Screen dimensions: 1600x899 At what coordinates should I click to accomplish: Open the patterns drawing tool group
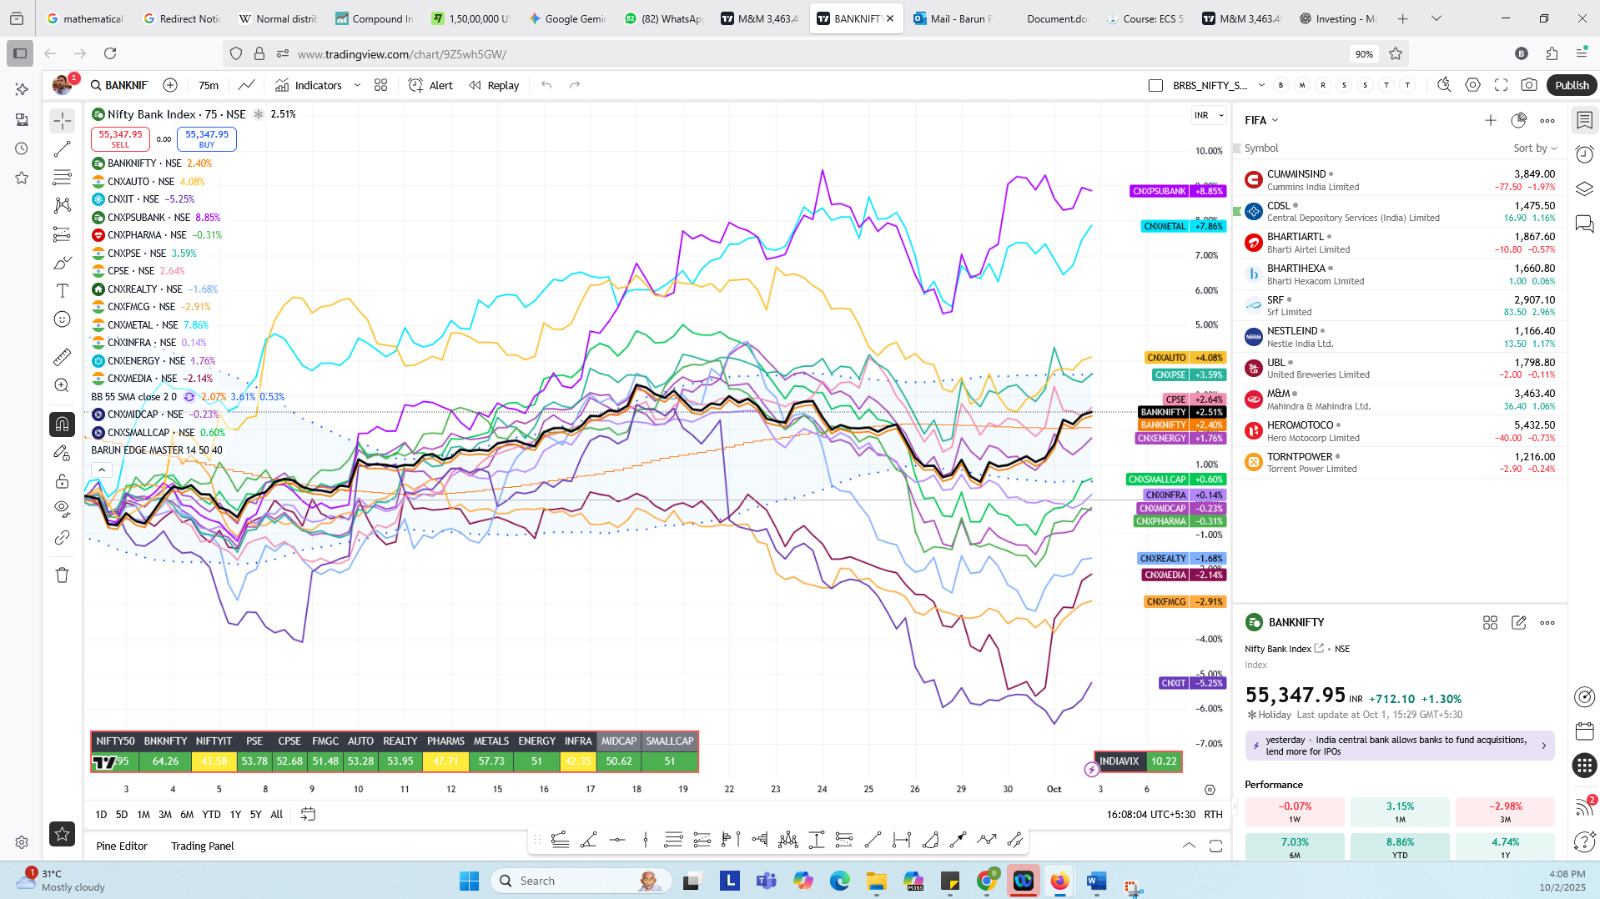click(62, 205)
